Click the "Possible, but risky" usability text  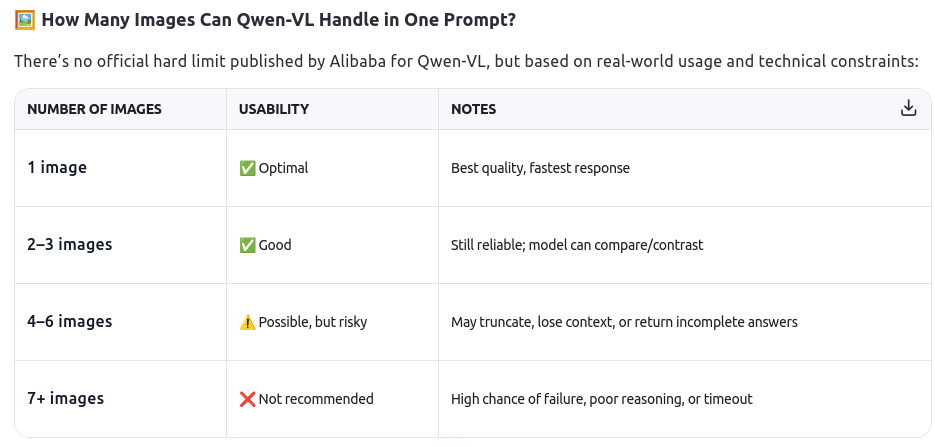pos(313,322)
